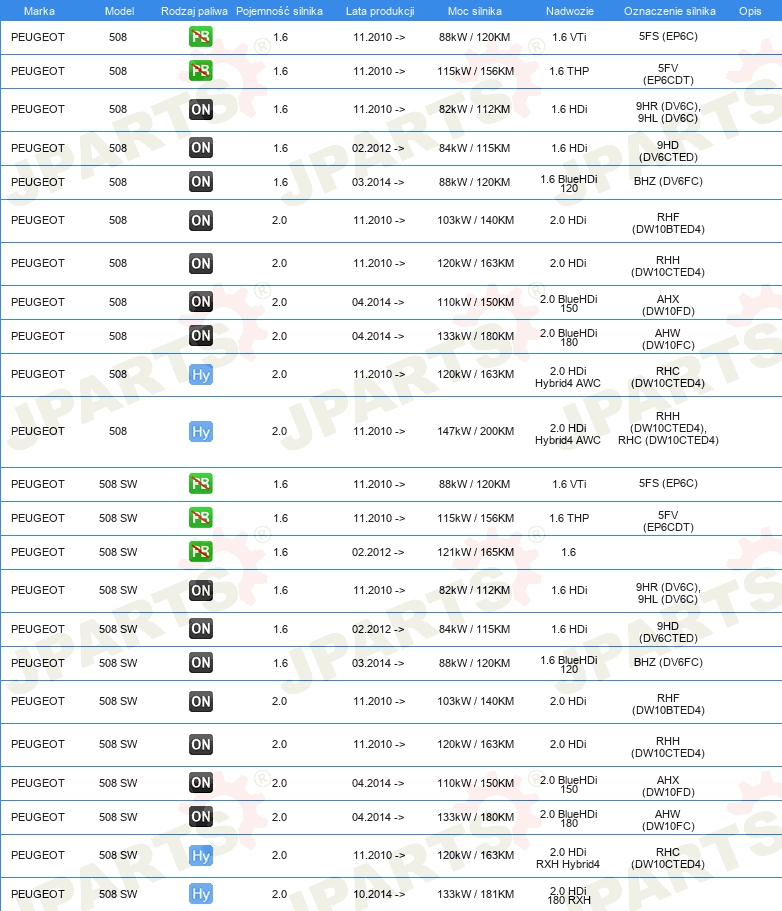Click the Moc silnika column header
The image size is (782, 911).
(475, 11)
